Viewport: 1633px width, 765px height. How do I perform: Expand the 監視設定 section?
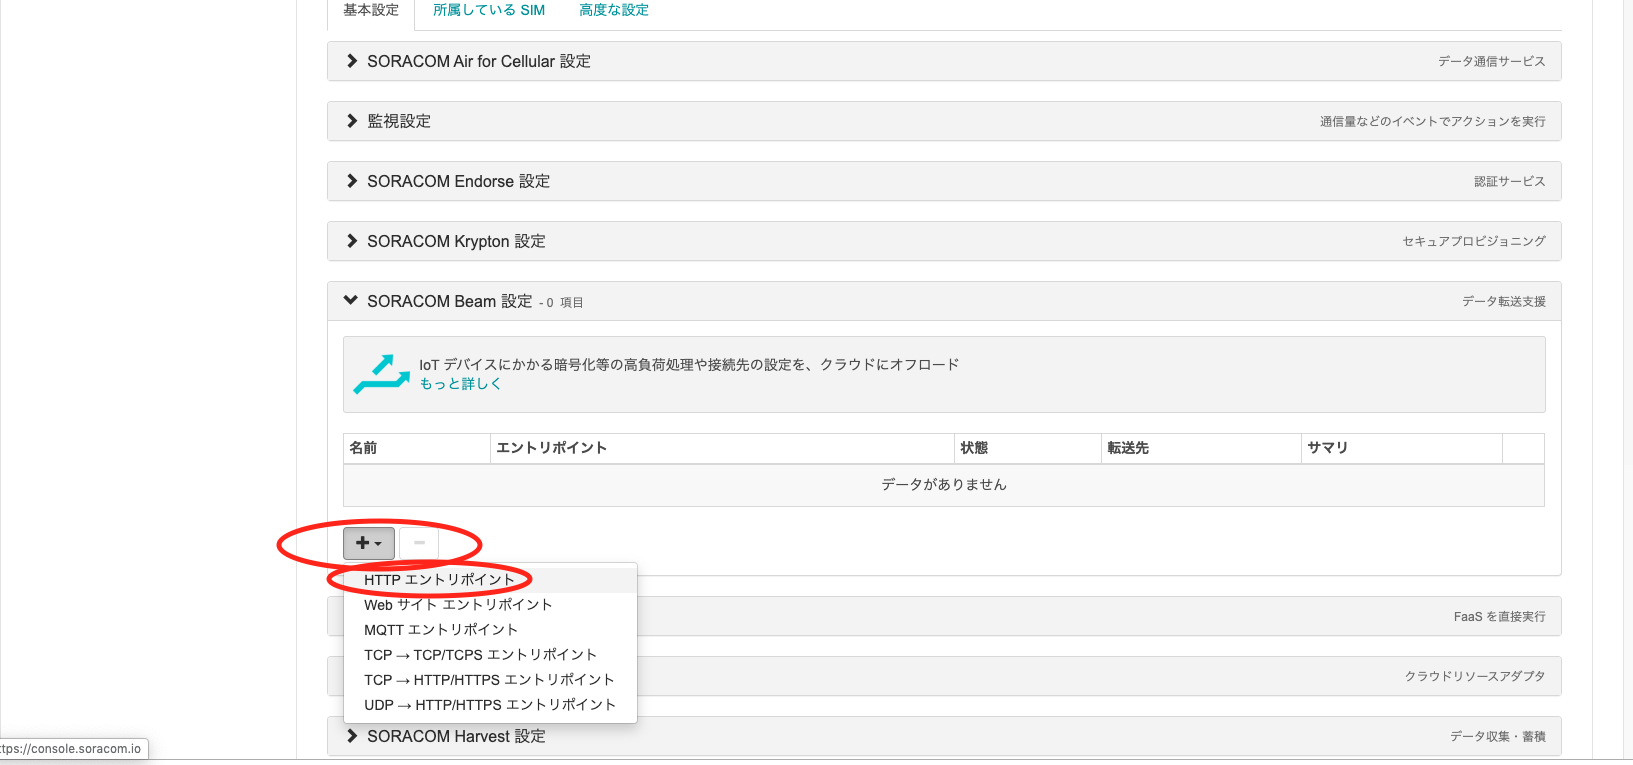[x=944, y=121]
